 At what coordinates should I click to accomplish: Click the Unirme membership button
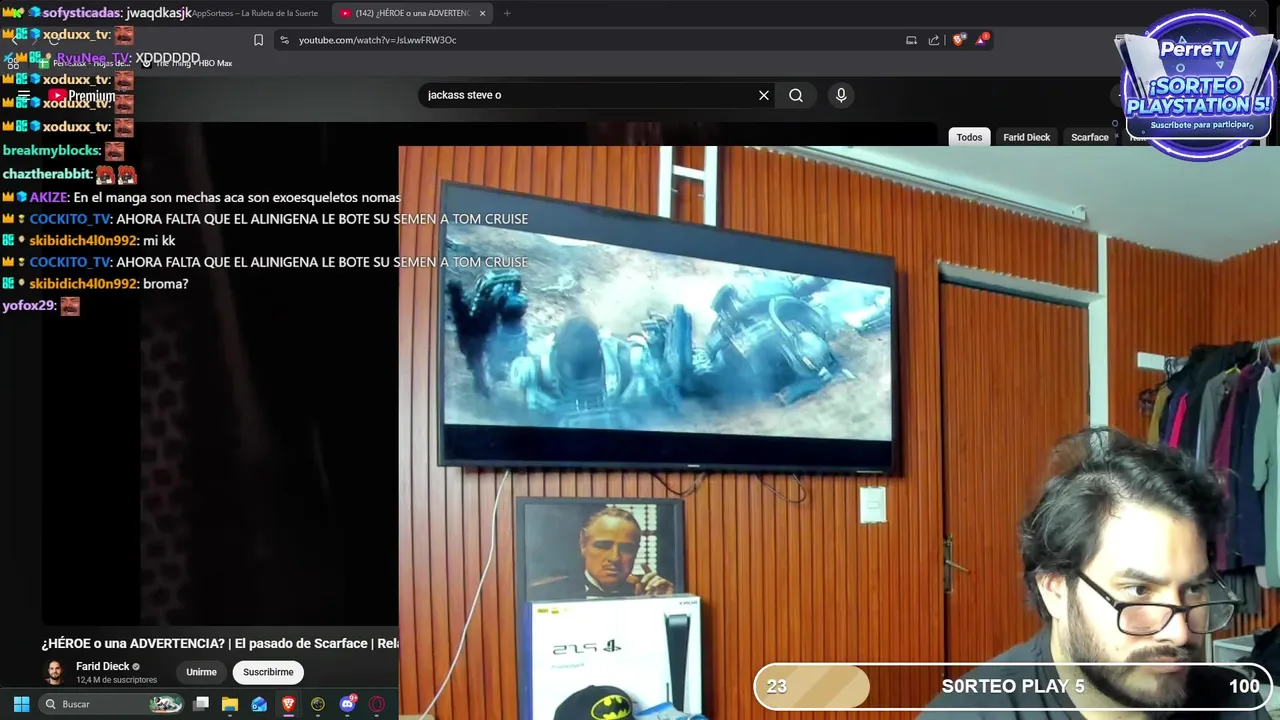click(201, 672)
